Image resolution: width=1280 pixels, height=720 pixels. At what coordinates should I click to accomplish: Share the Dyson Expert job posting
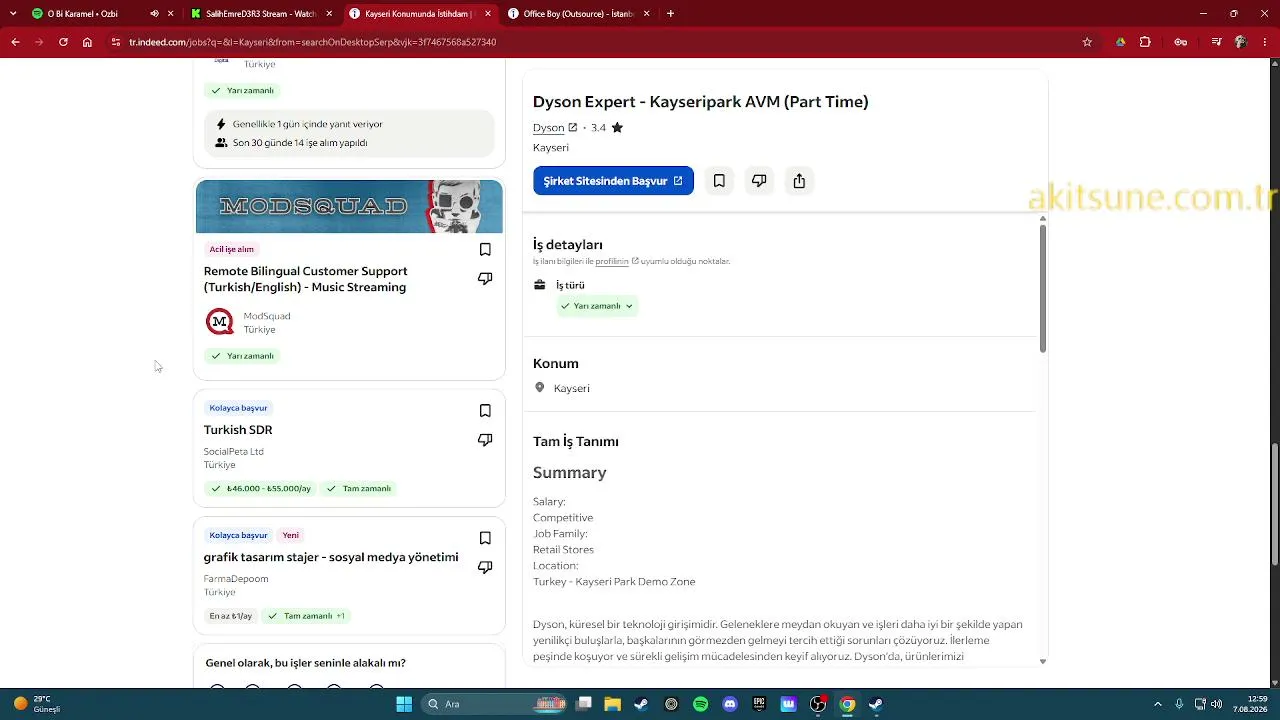pos(799,181)
